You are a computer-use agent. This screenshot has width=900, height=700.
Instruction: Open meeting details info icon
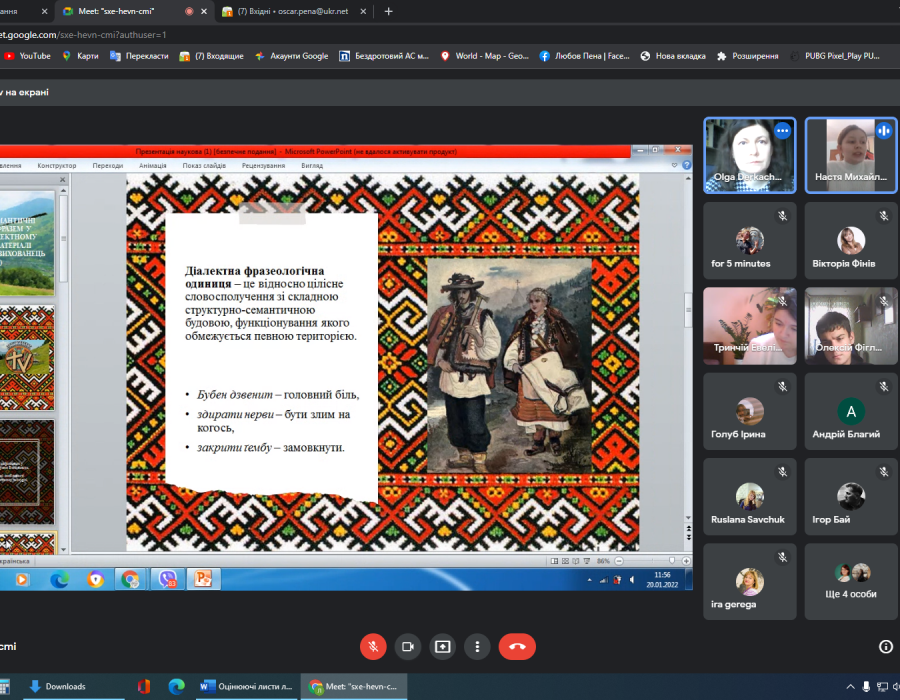coord(885,647)
